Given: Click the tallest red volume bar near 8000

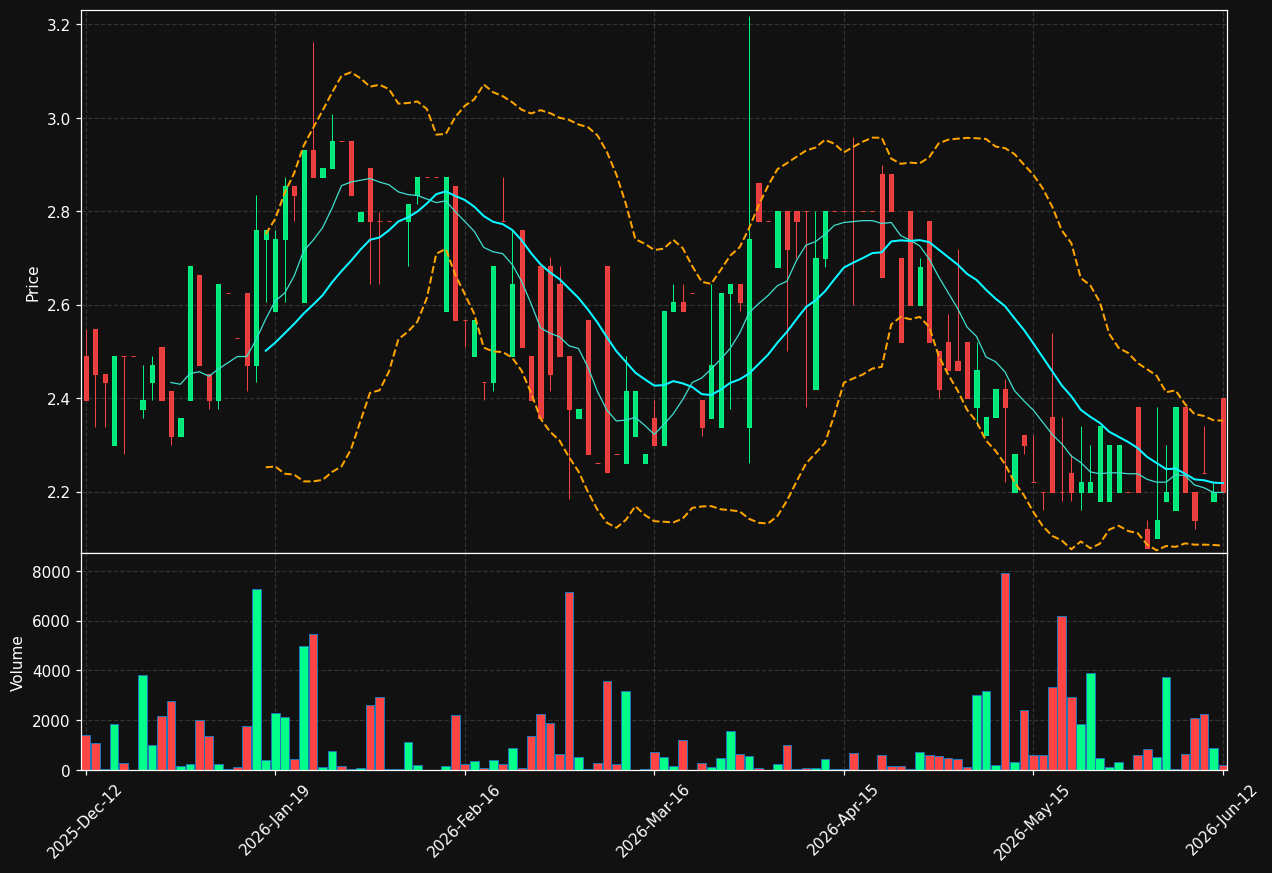Looking at the screenshot, I should point(1005,671).
